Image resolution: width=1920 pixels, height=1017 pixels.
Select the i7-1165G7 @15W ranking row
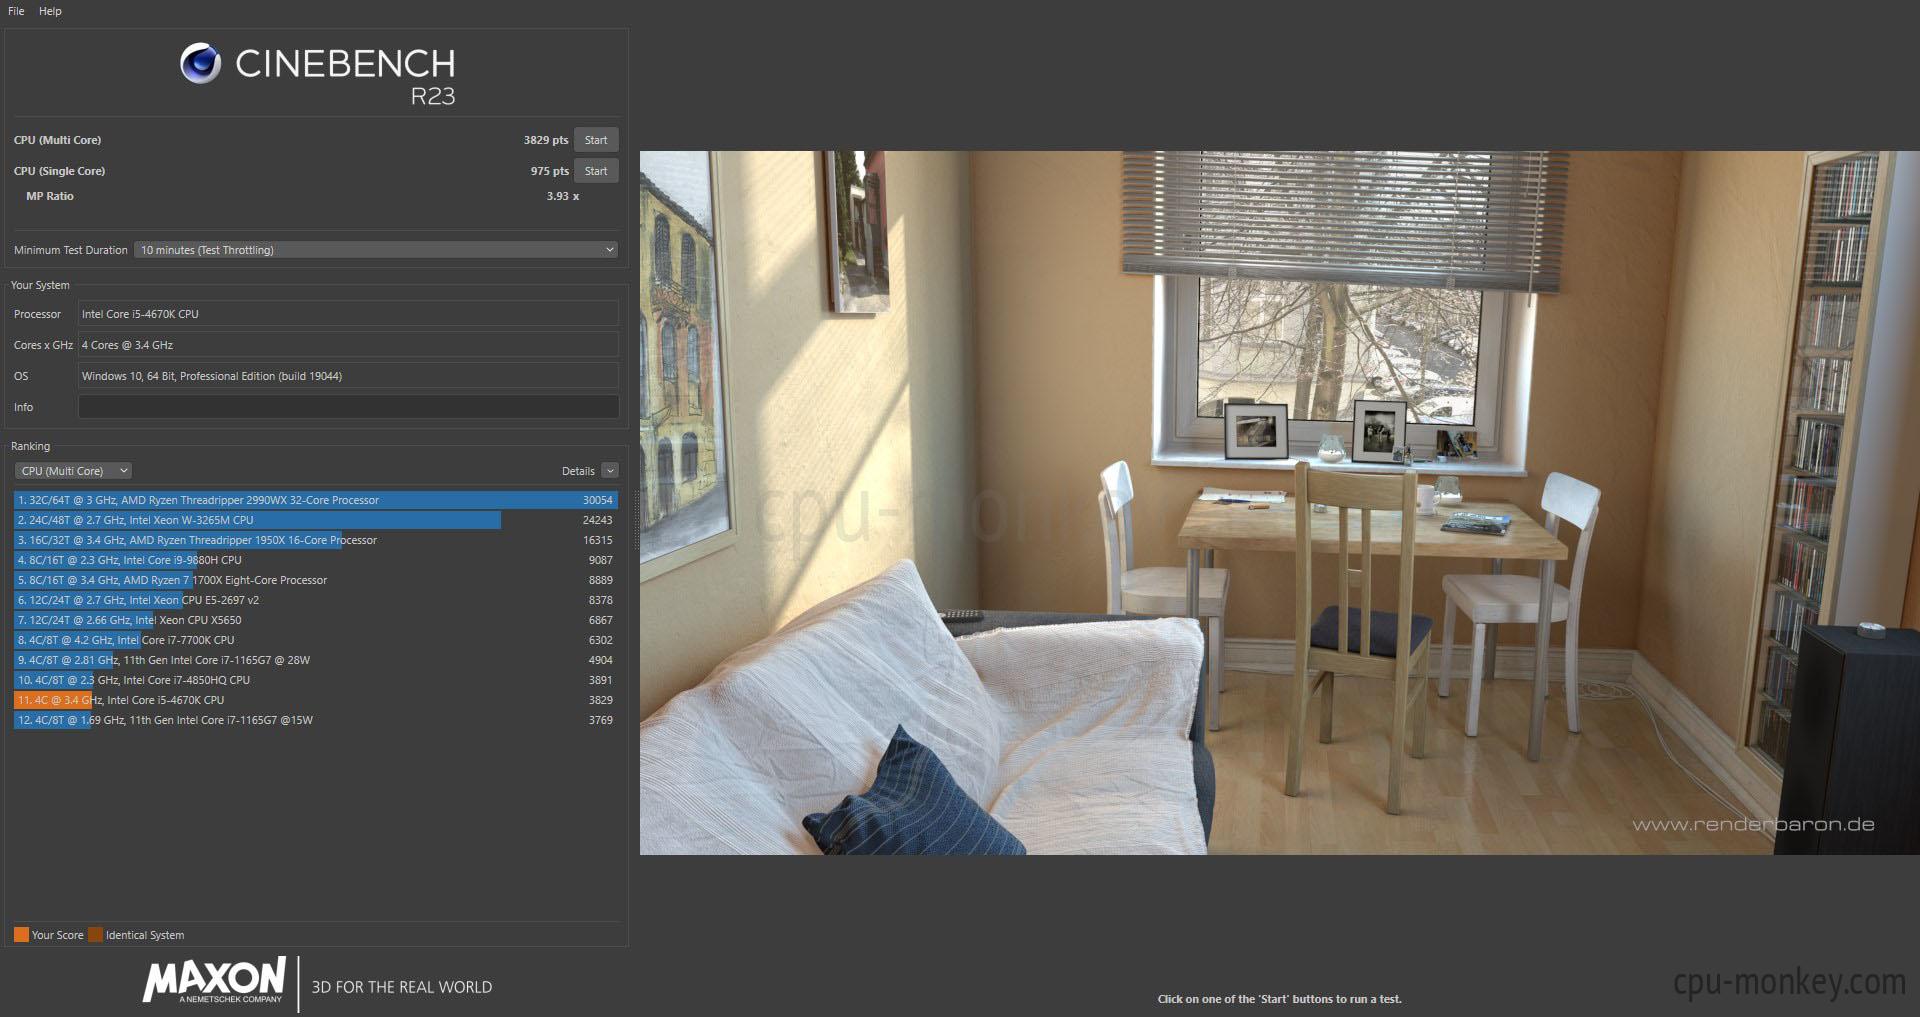pyautogui.click(x=316, y=720)
